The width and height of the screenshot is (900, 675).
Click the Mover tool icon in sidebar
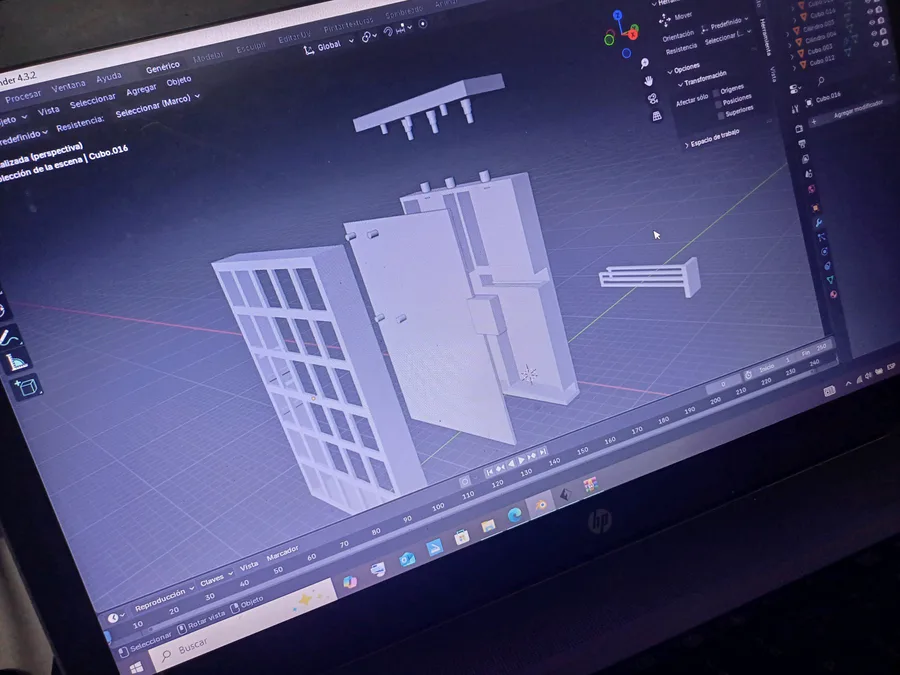(x=665, y=21)
